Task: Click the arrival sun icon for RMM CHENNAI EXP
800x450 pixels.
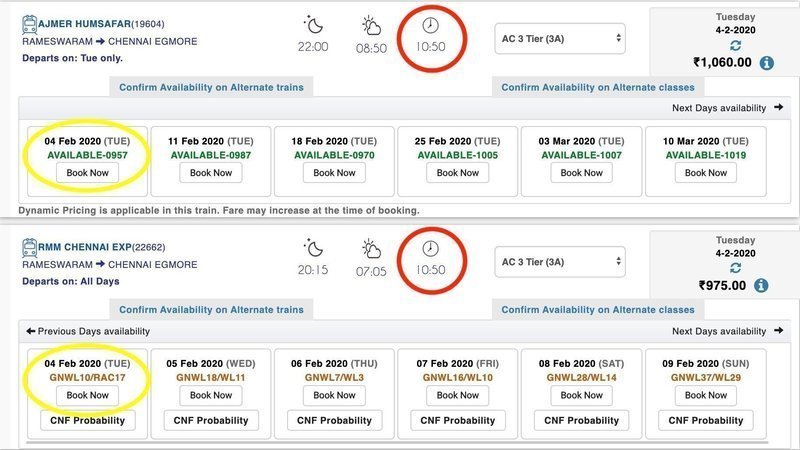Action: point(371,248)
